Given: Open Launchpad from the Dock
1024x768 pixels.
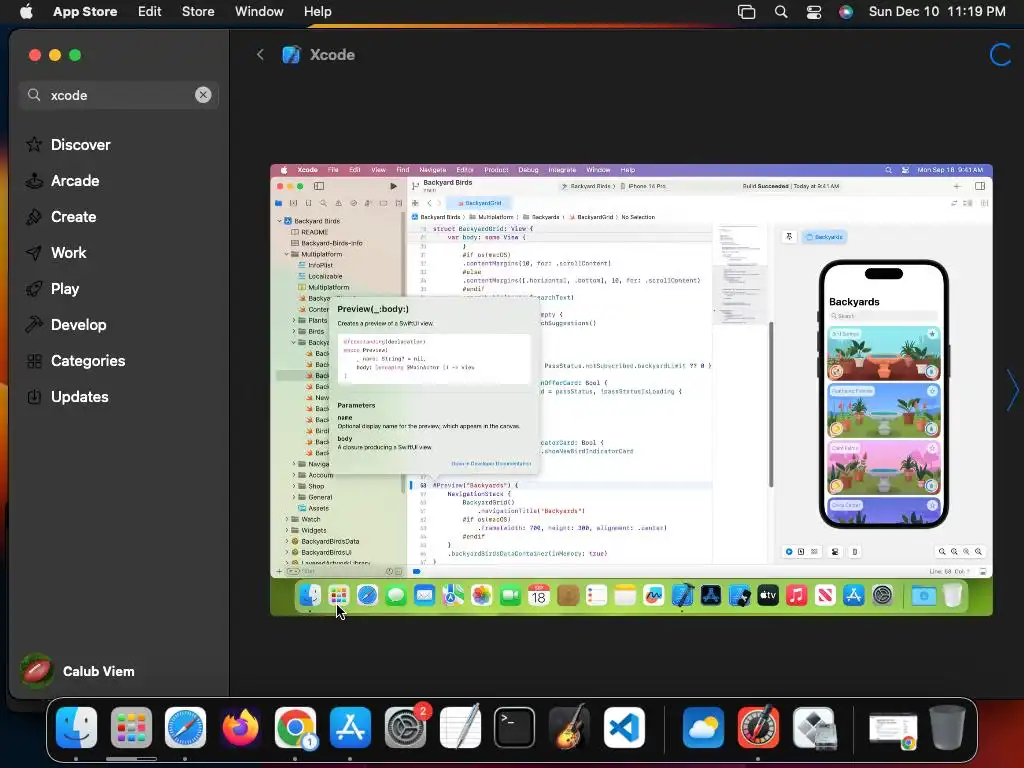Looking at the screenshot, I should click(131, 727).
